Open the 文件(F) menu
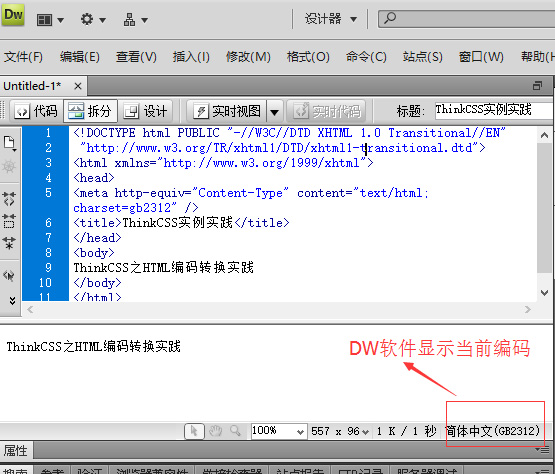555x474 pixels. (23, 57)
